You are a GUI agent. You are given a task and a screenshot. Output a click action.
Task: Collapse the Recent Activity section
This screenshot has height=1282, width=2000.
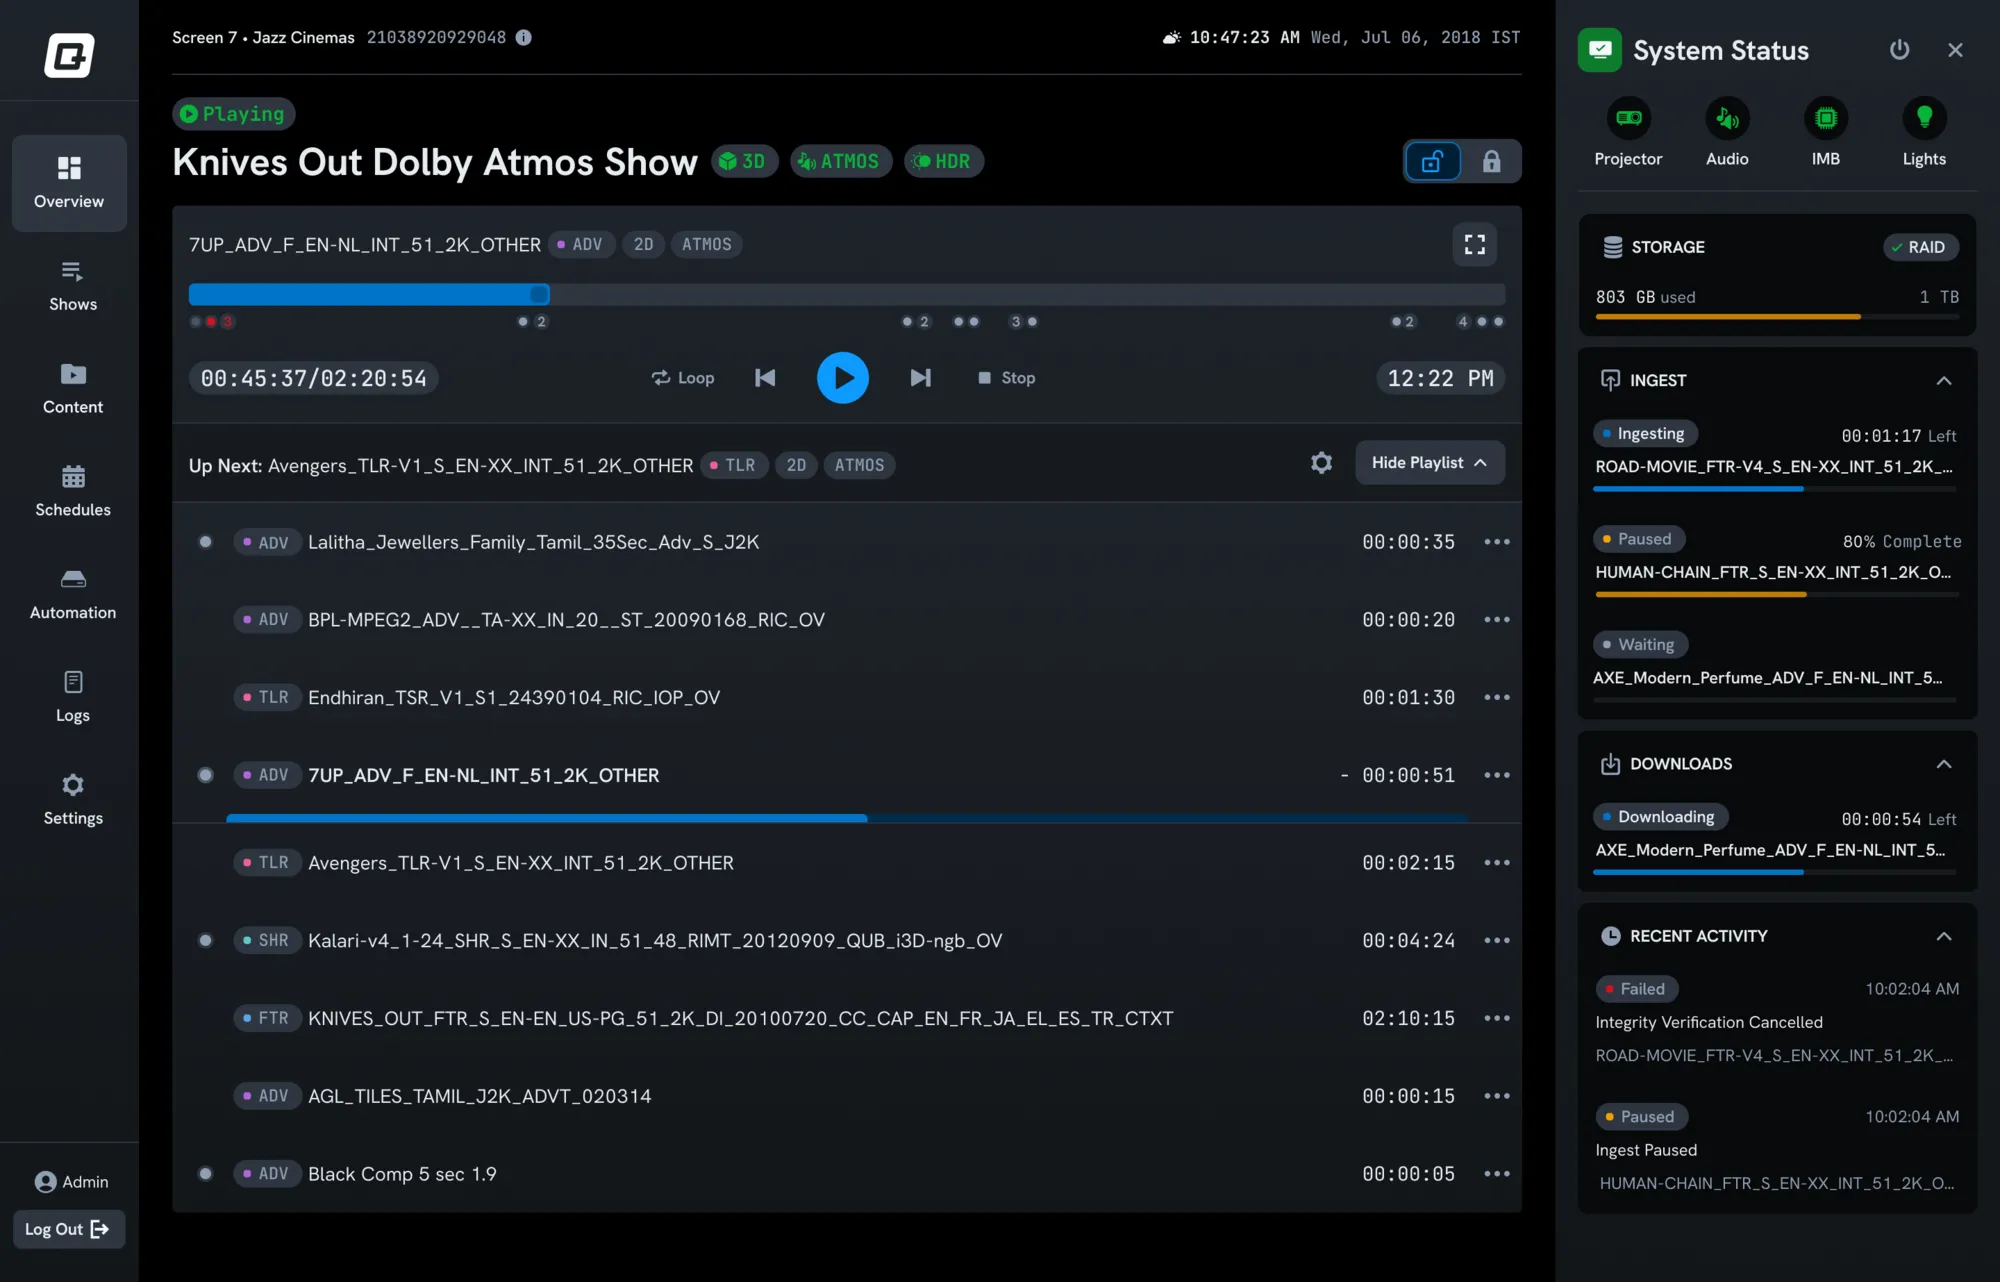click(1943, 936)
